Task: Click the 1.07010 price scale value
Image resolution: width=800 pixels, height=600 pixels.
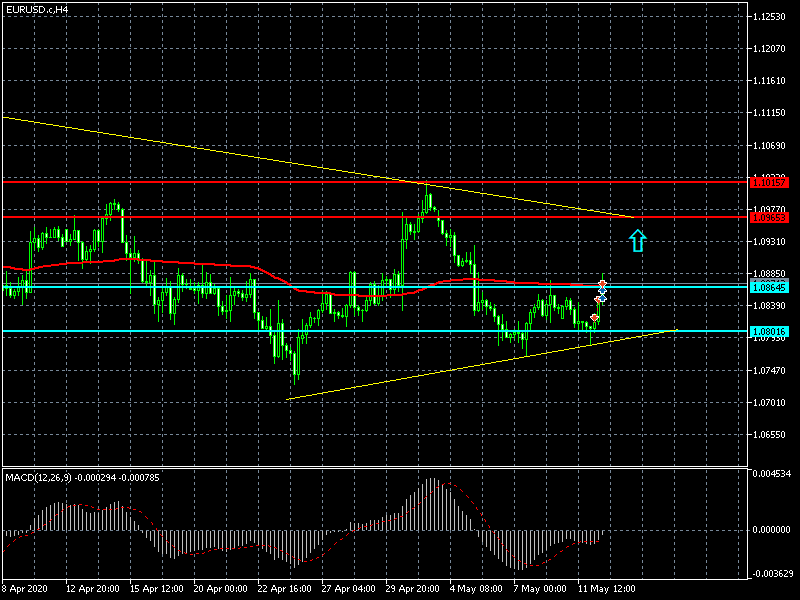Action: click(771, 403)
